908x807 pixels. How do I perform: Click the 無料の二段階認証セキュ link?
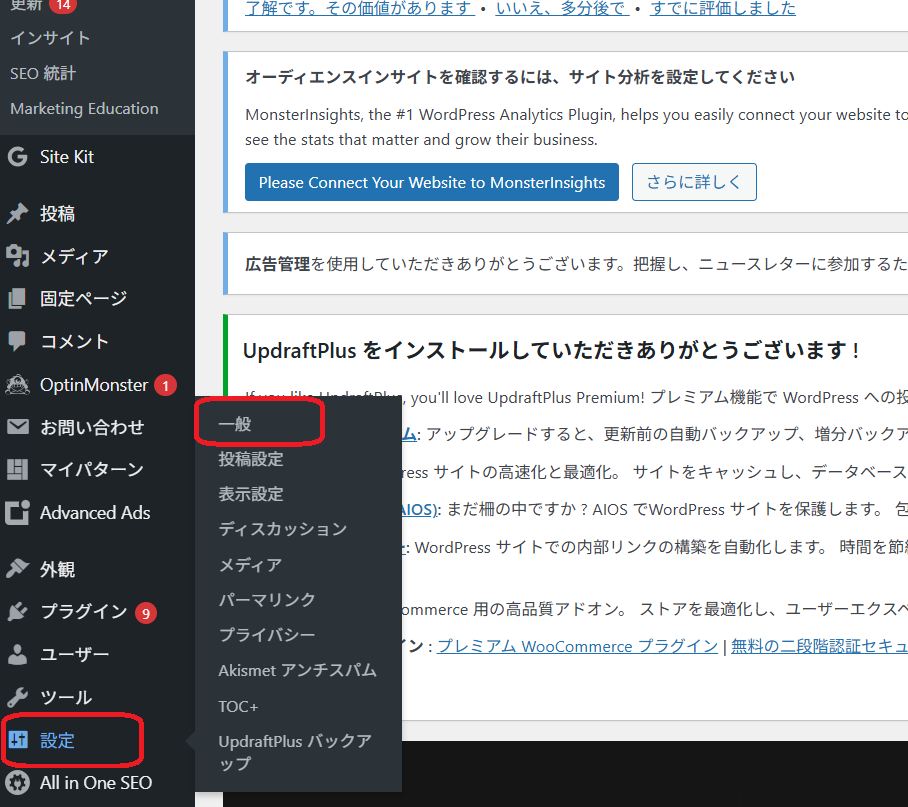pyautogui.click(x=819, y=646)
